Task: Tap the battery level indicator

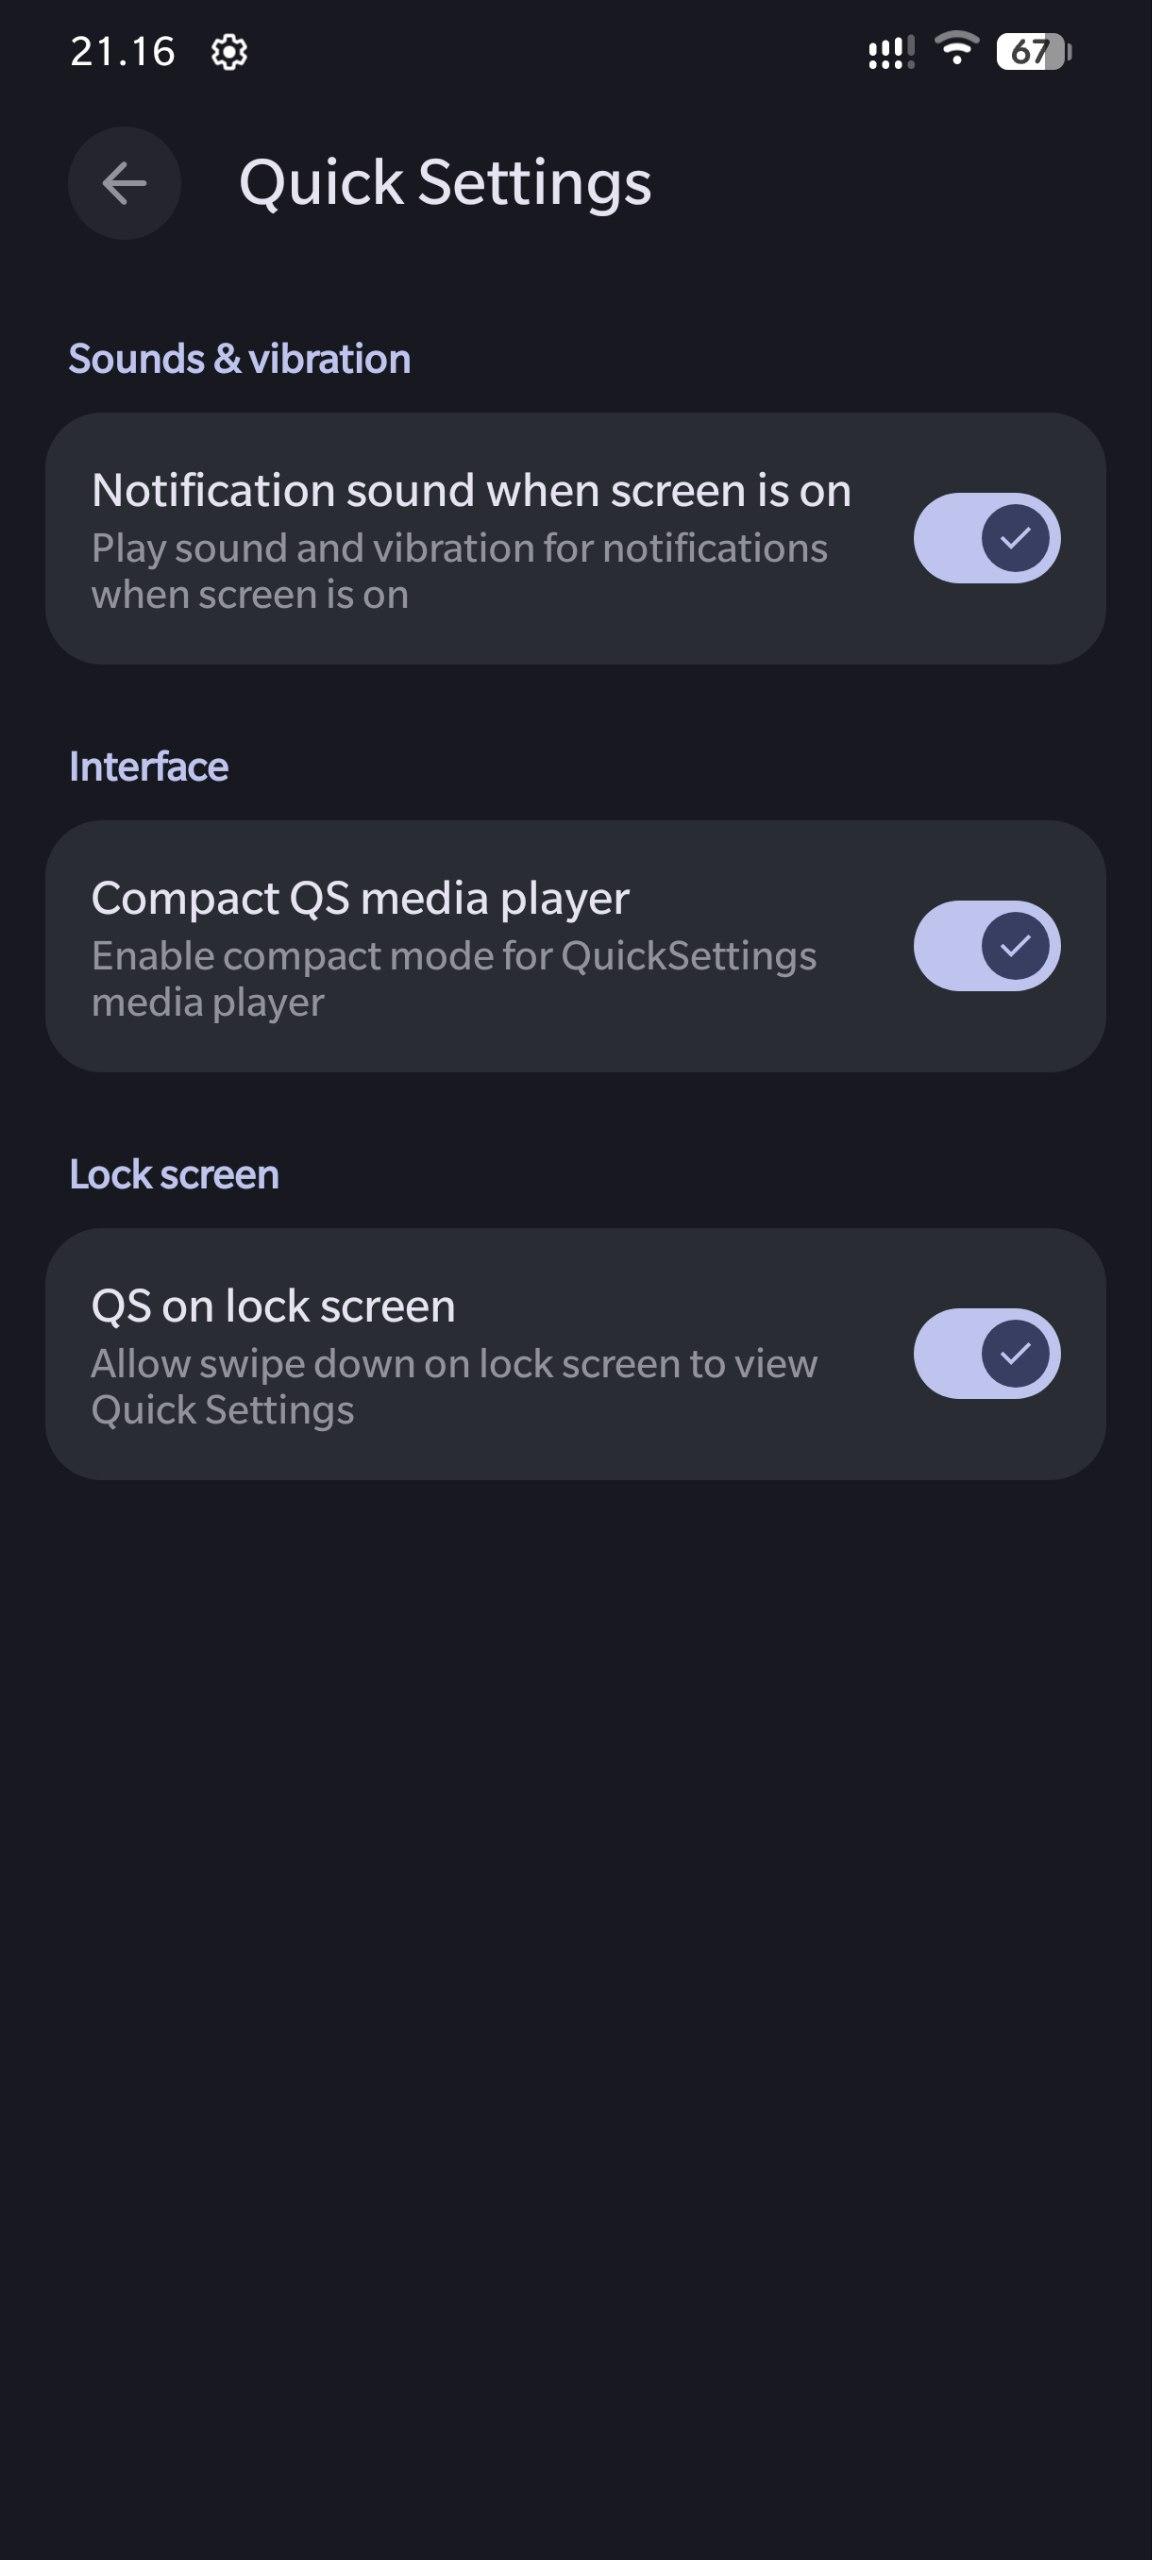Action: [1033, 52]
